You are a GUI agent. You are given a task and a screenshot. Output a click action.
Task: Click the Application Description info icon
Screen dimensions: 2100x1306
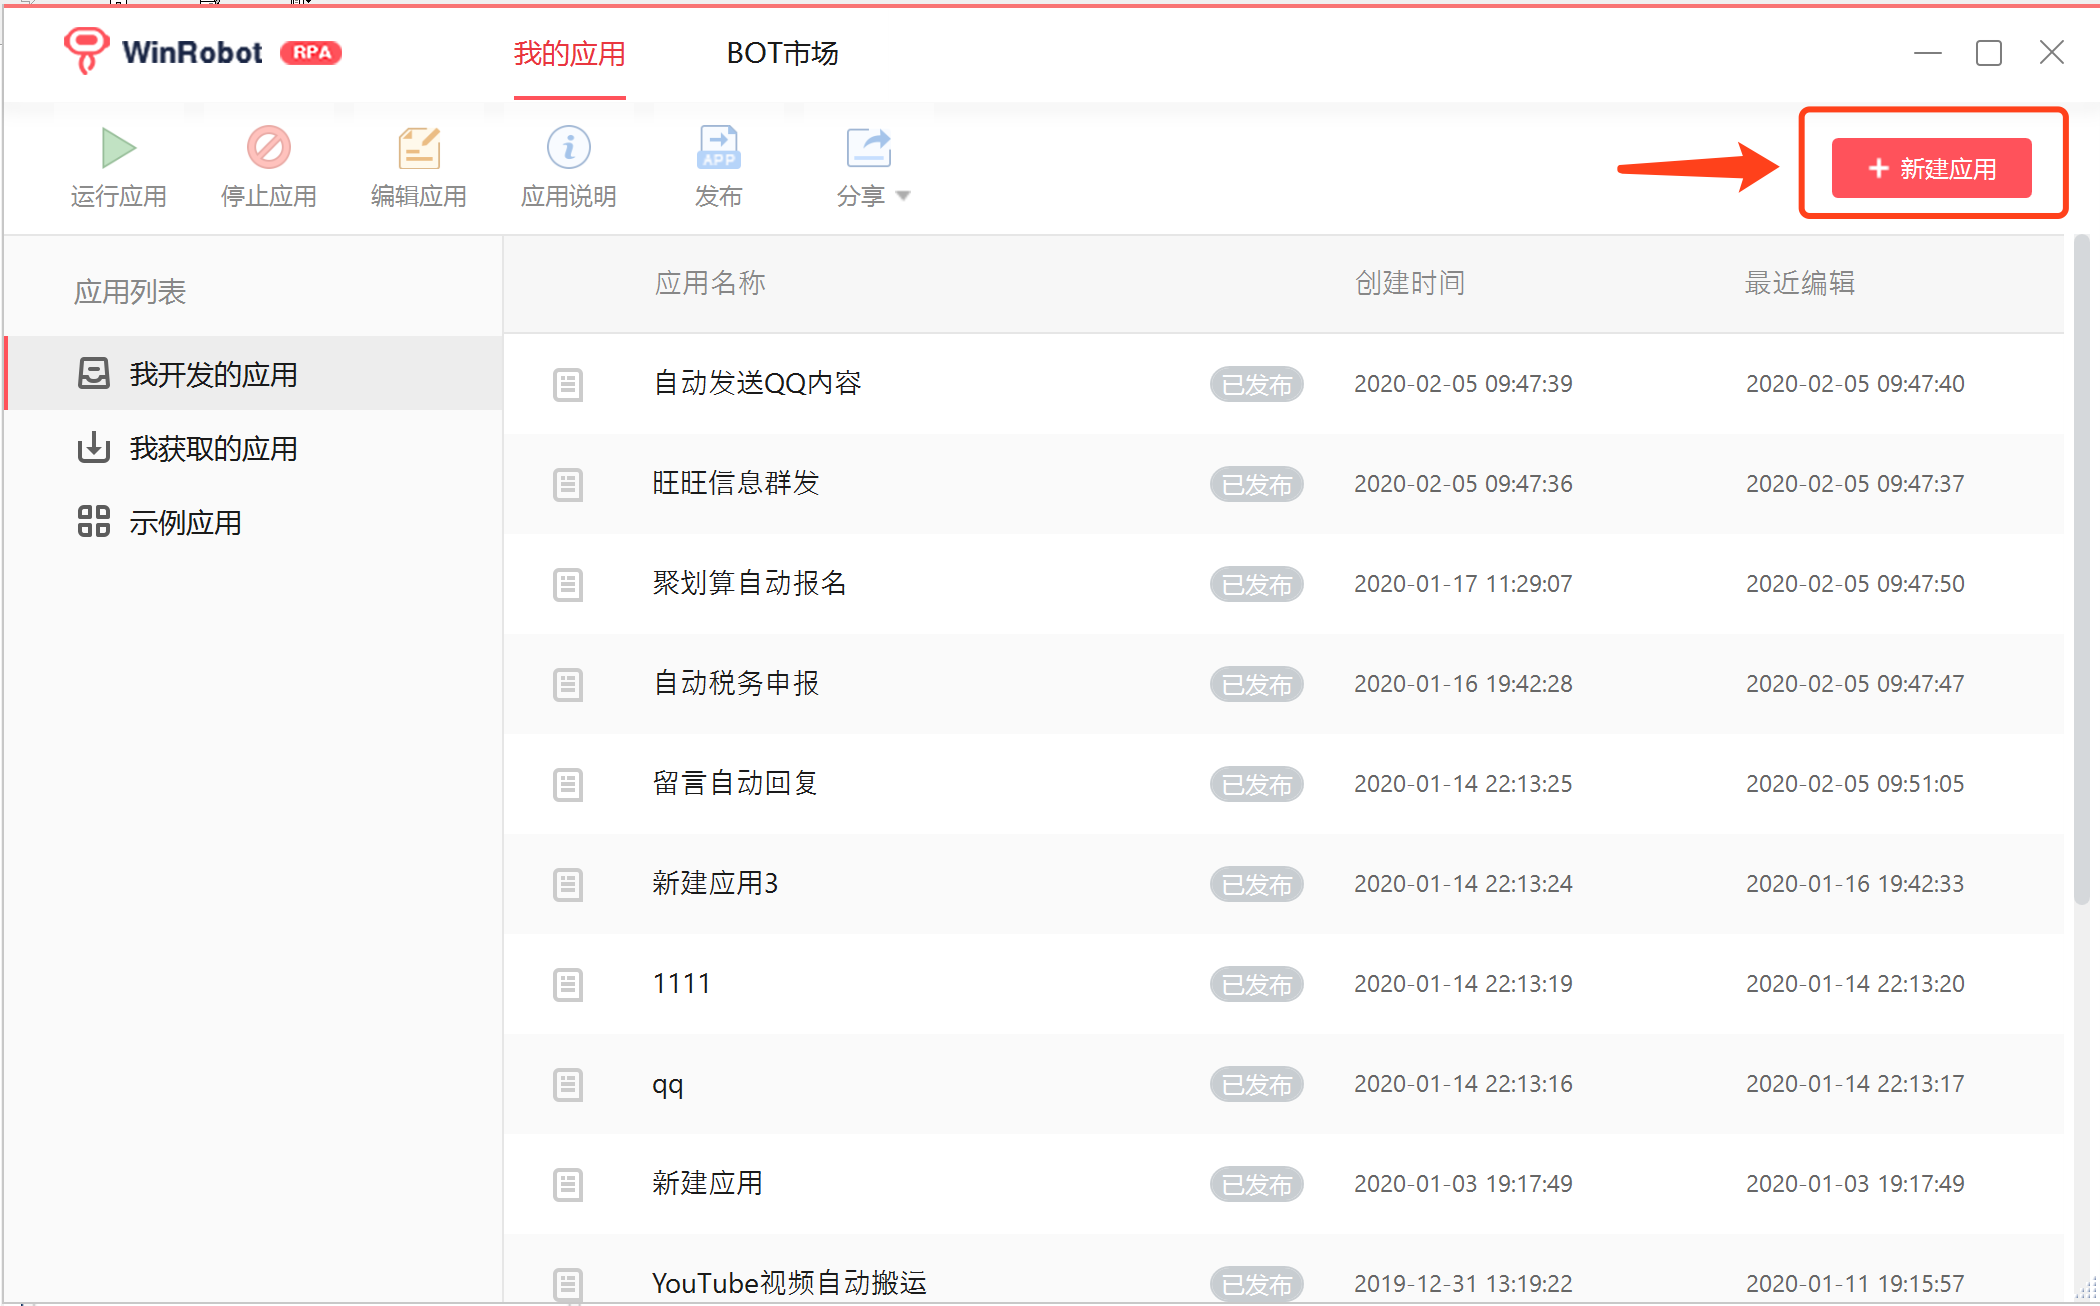[x=568, y=148]
